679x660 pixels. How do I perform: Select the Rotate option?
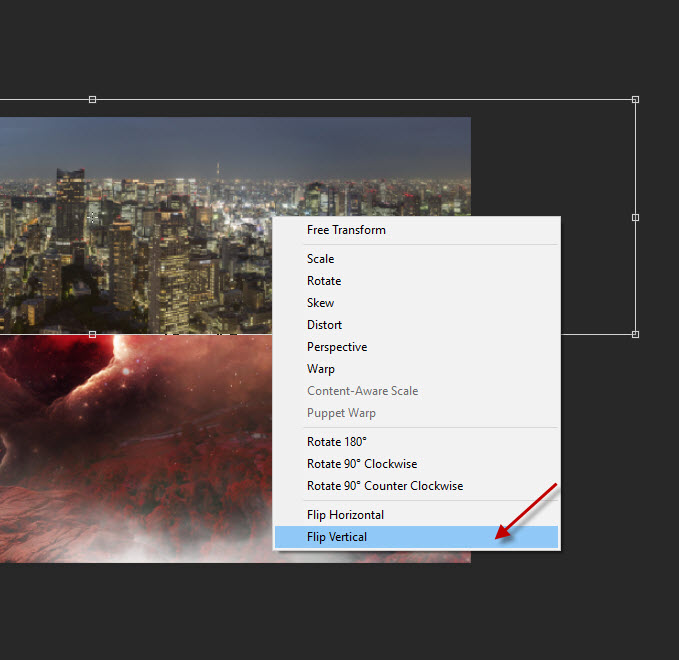point(324,281)
